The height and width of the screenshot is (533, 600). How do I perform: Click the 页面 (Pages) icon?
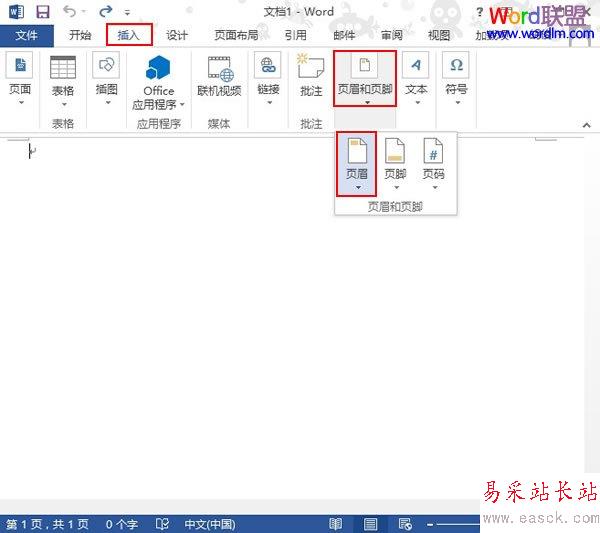(20, 65)
